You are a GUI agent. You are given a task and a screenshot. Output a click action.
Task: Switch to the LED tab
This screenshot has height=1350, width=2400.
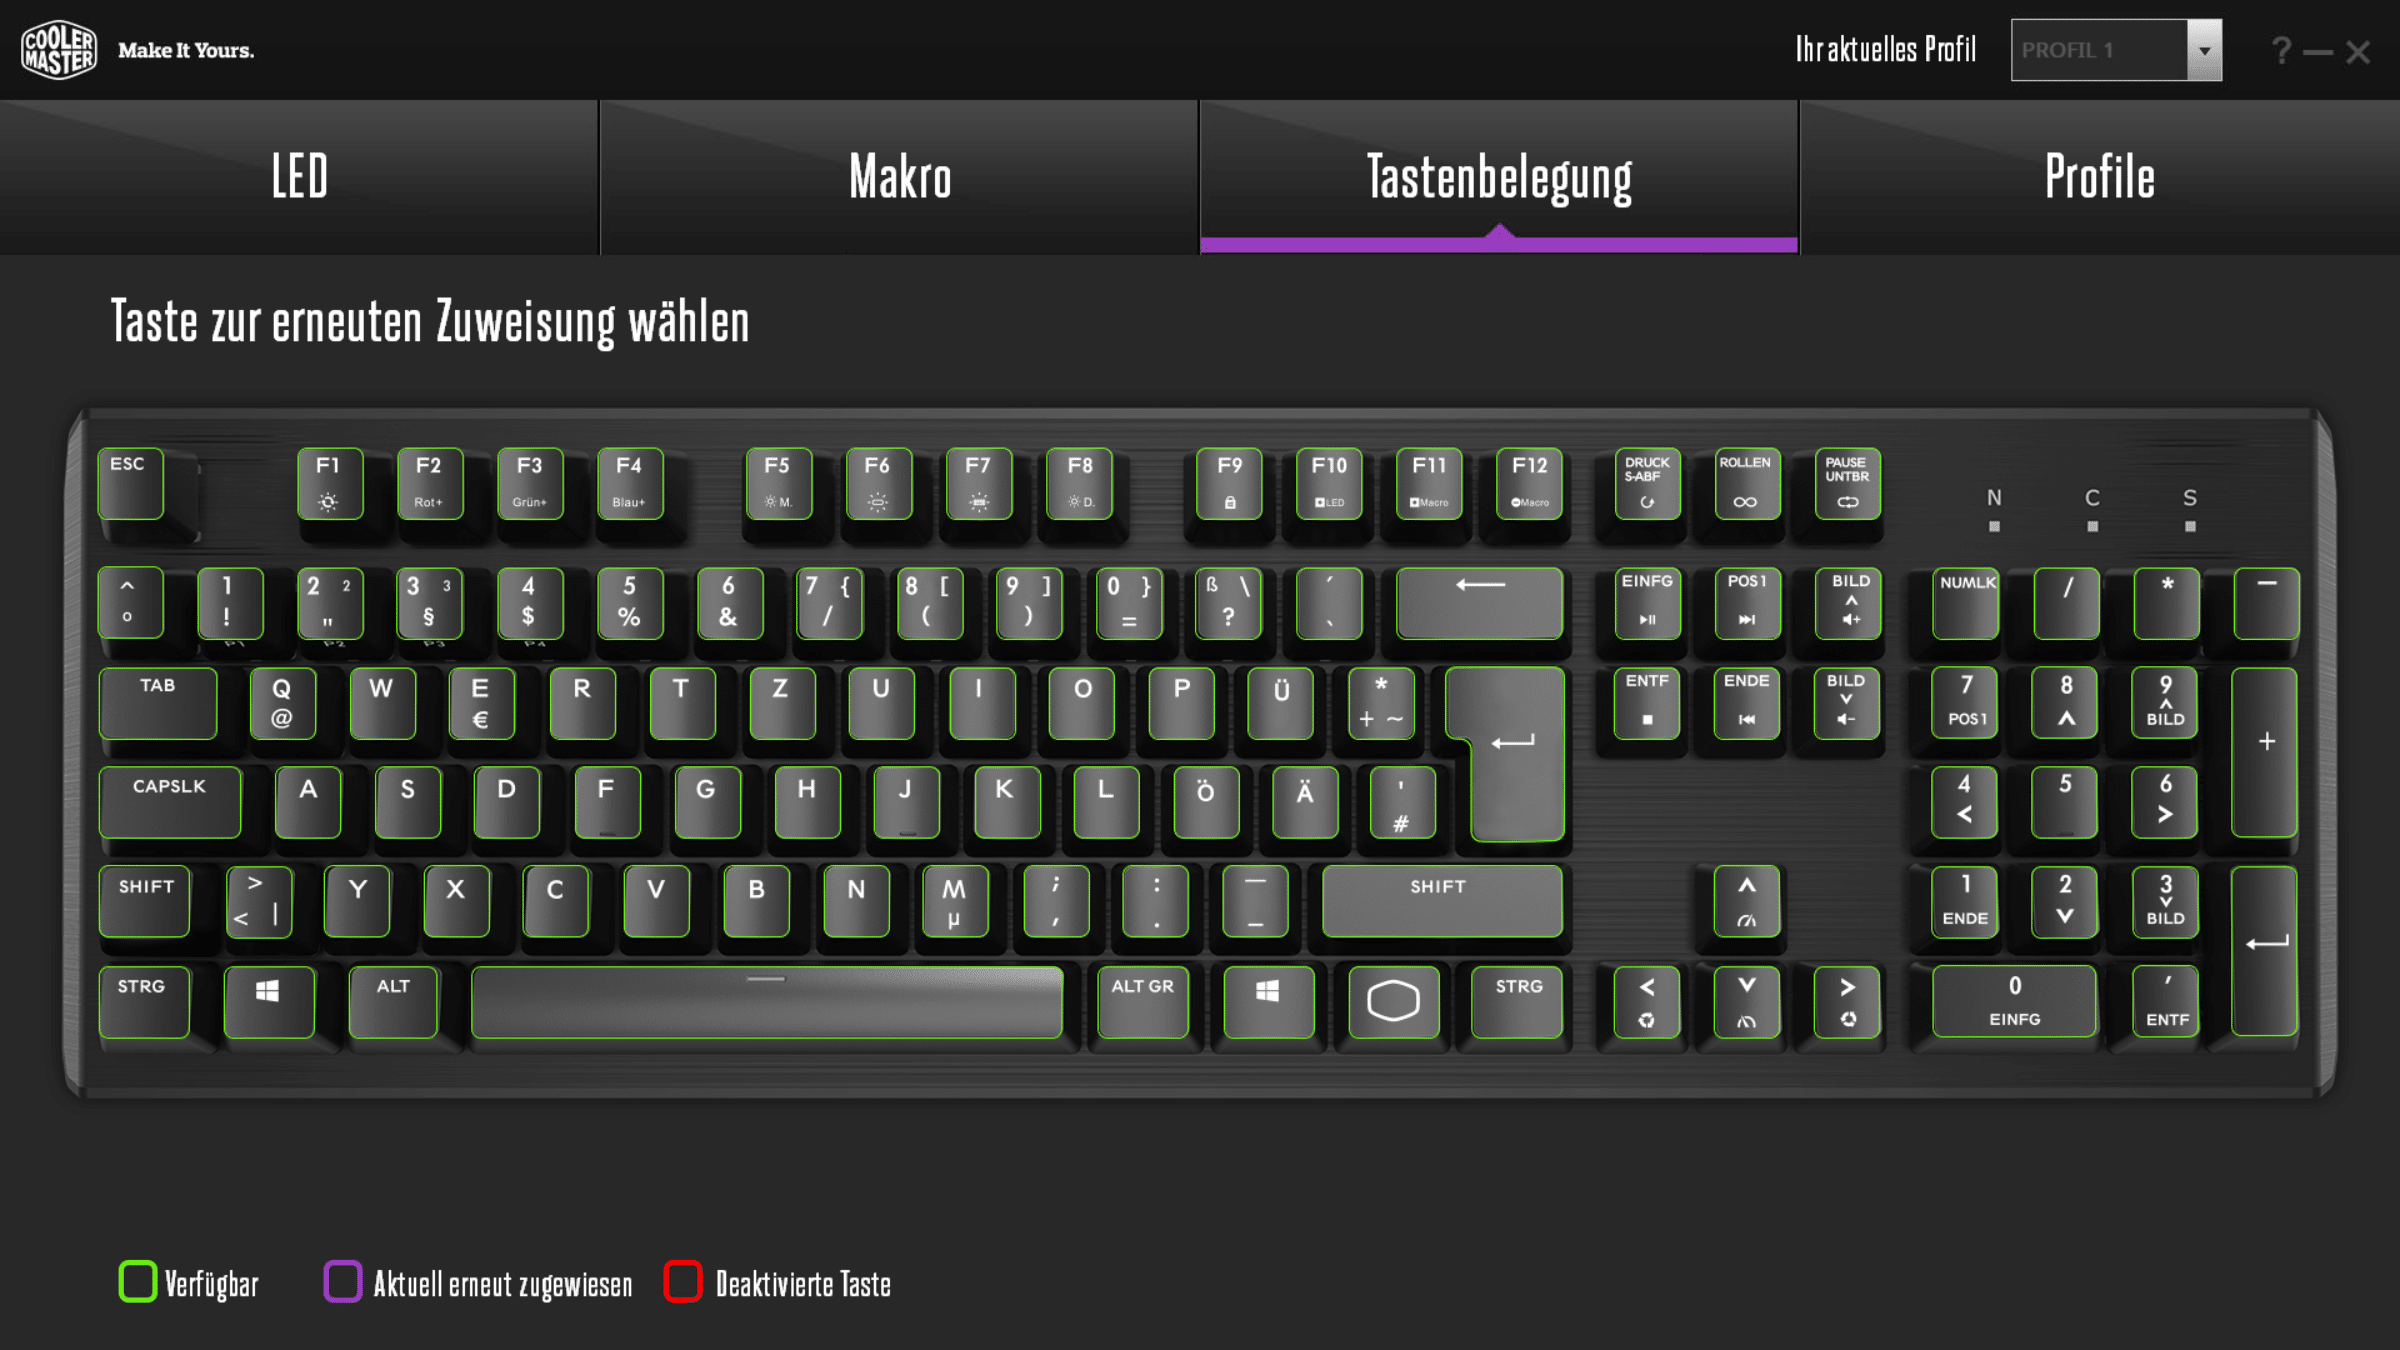pyautogui.click(x=299, y=177)
